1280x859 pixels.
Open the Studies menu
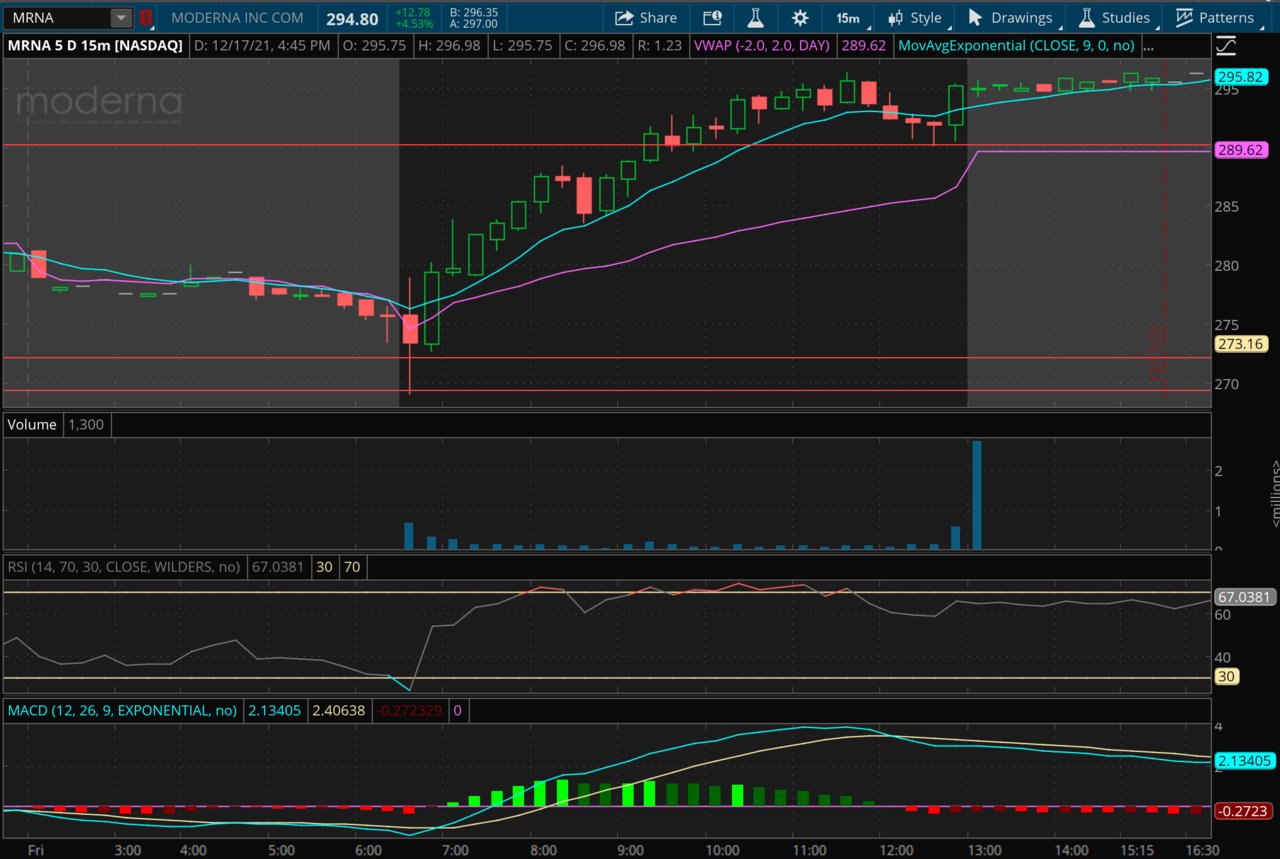tap(1115, 18)
